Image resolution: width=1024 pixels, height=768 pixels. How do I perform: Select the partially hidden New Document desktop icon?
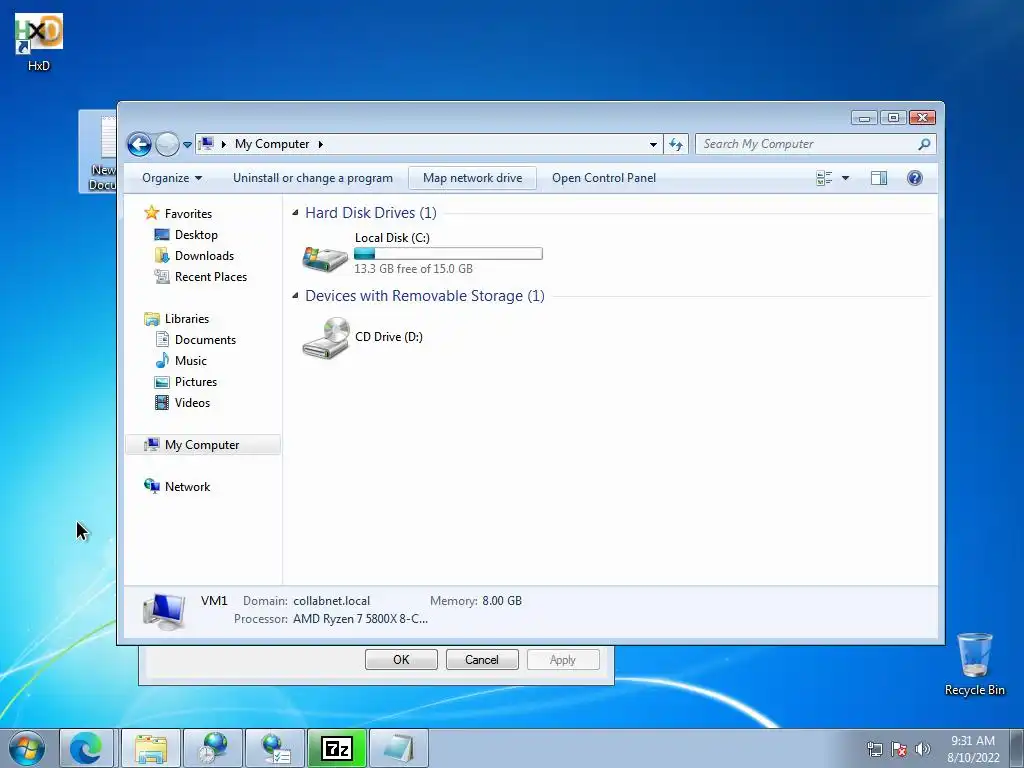pos(99,152)
